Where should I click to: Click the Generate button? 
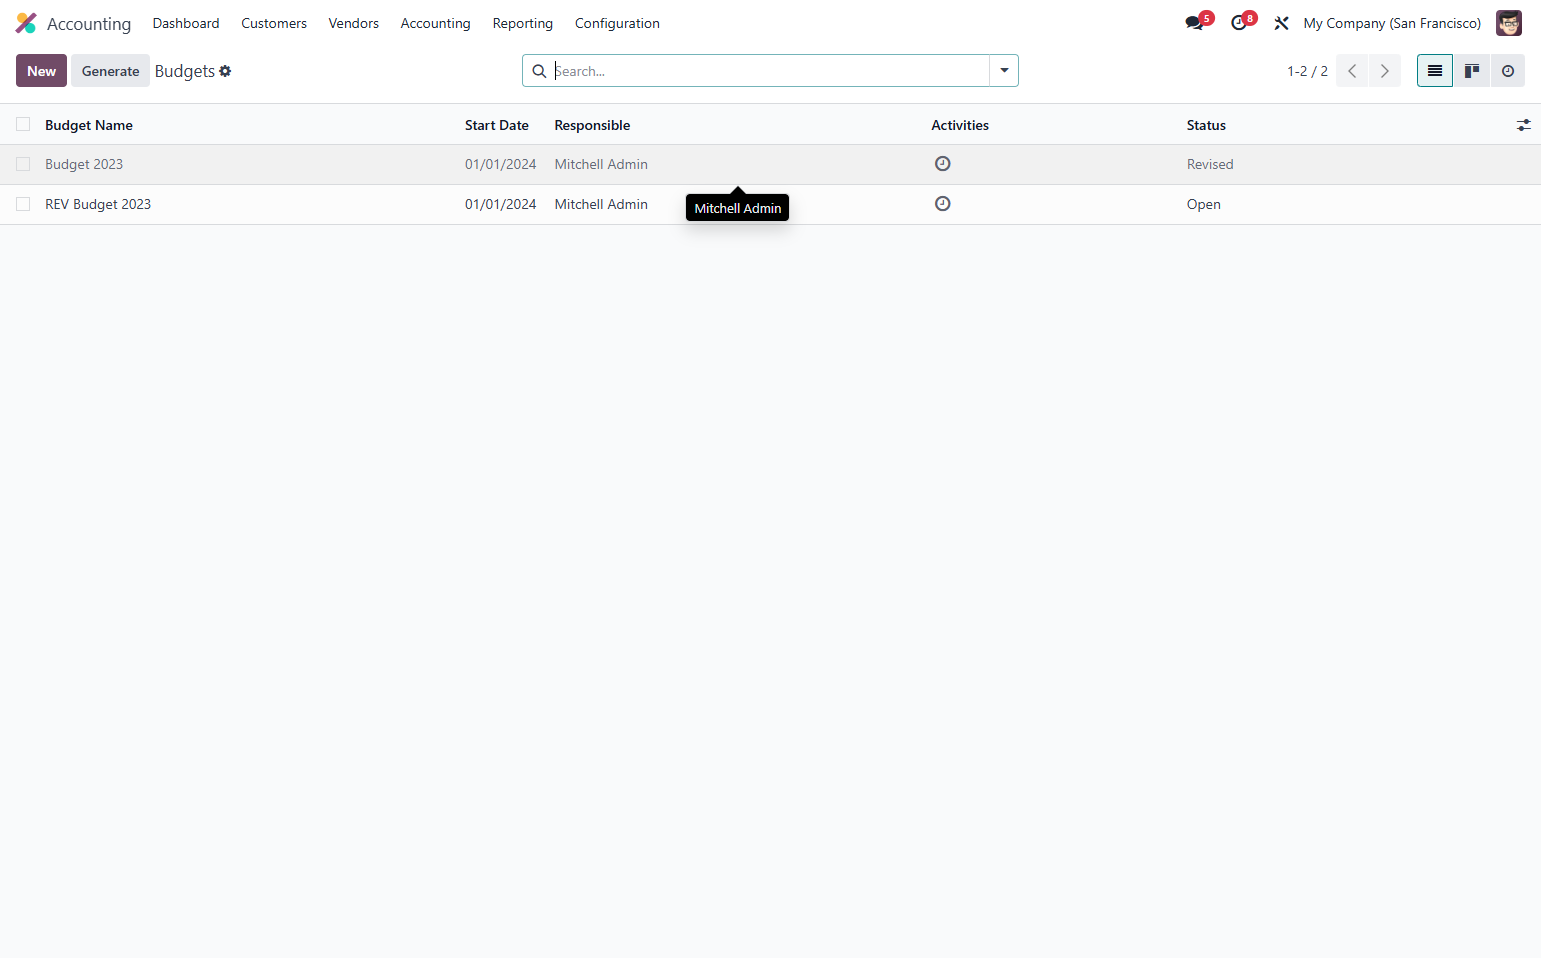[110, 71]
